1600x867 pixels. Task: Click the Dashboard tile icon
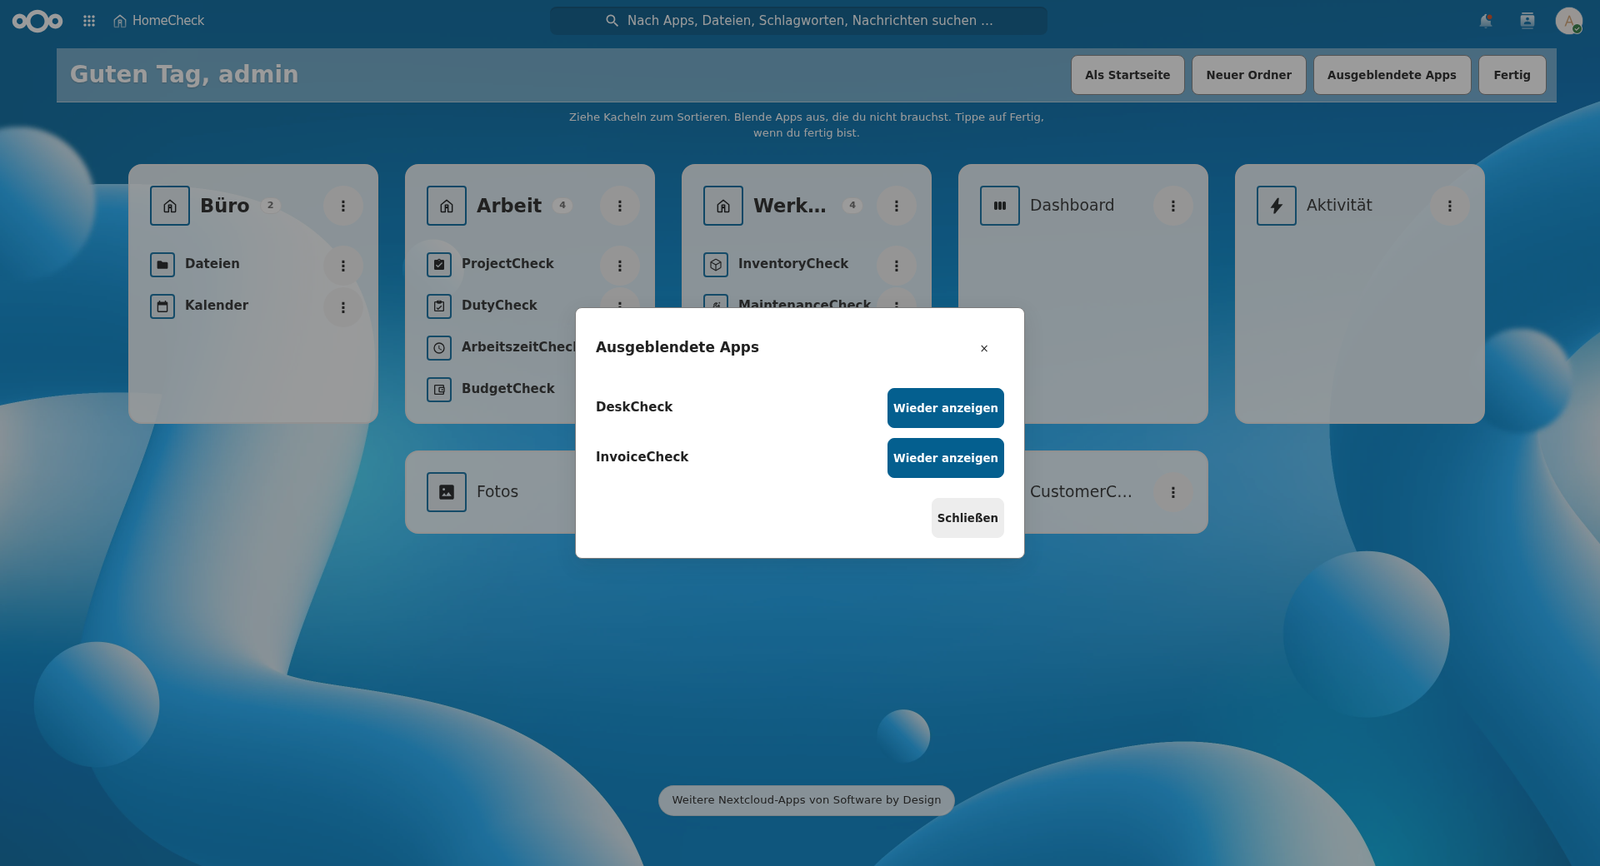click(x=1000, y=206)
